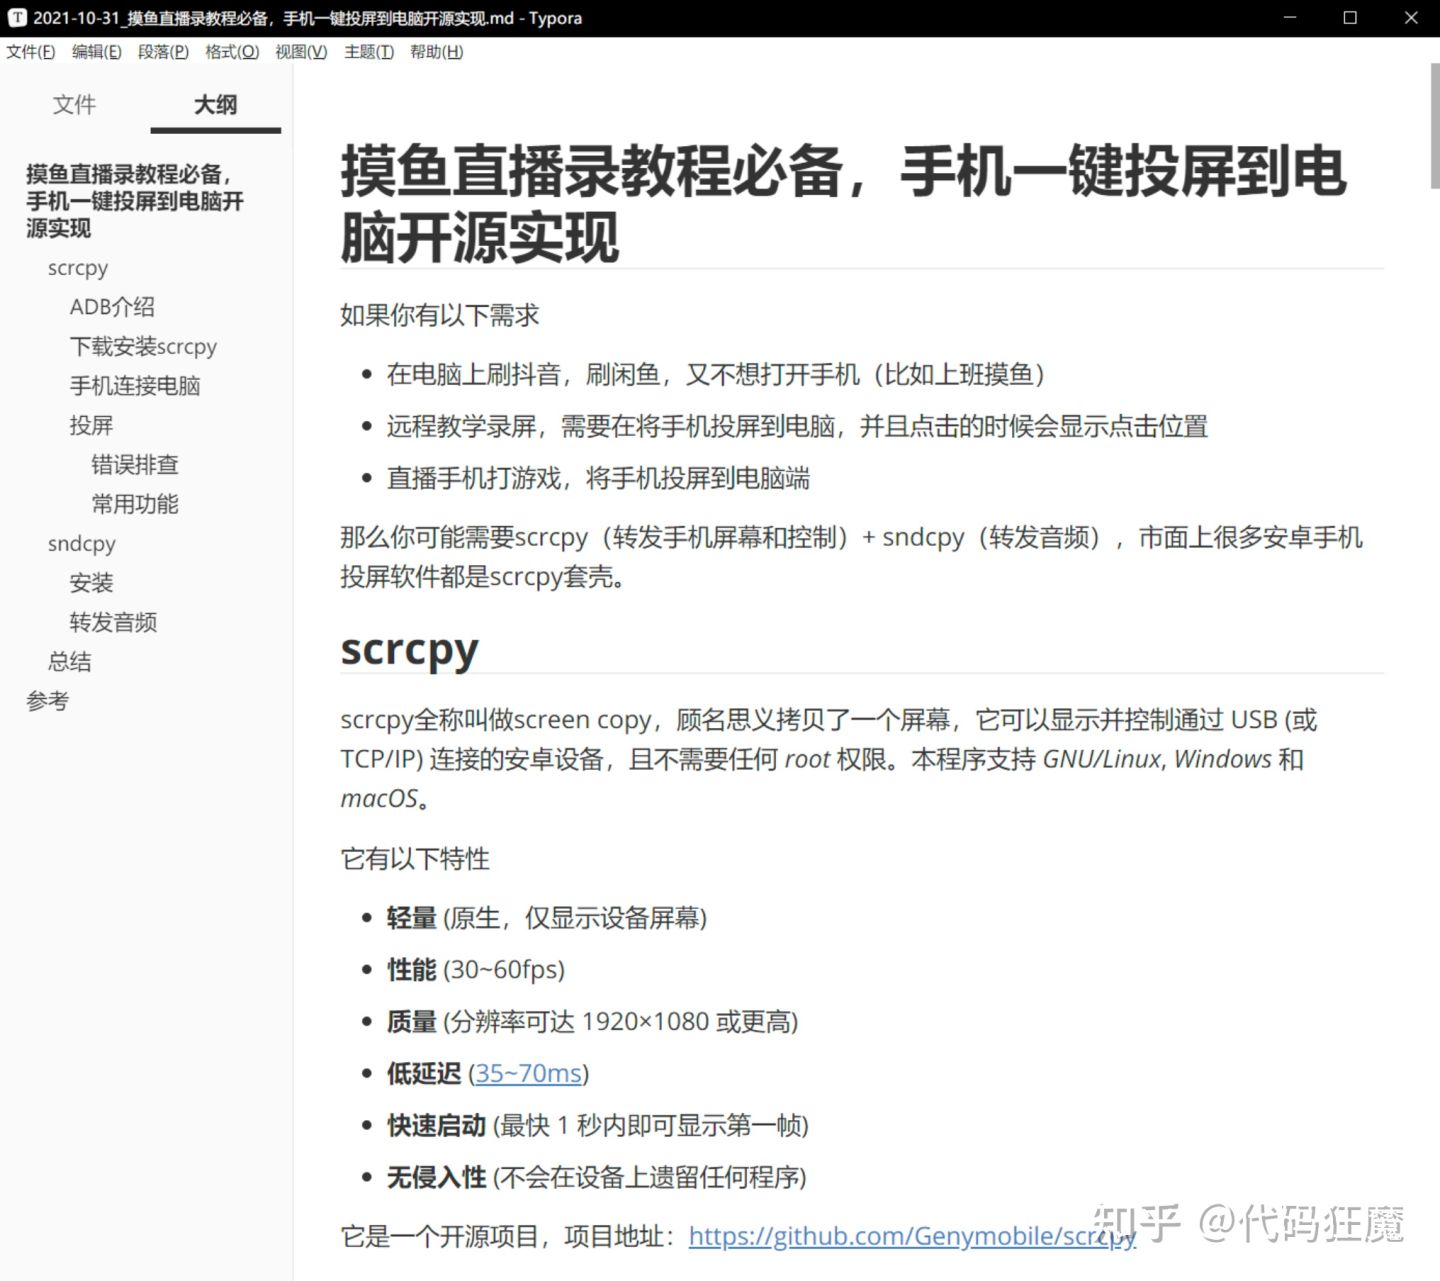Open the 视图(V) menu
Screen dimensions: 1440x1281
tap(301, 52)
